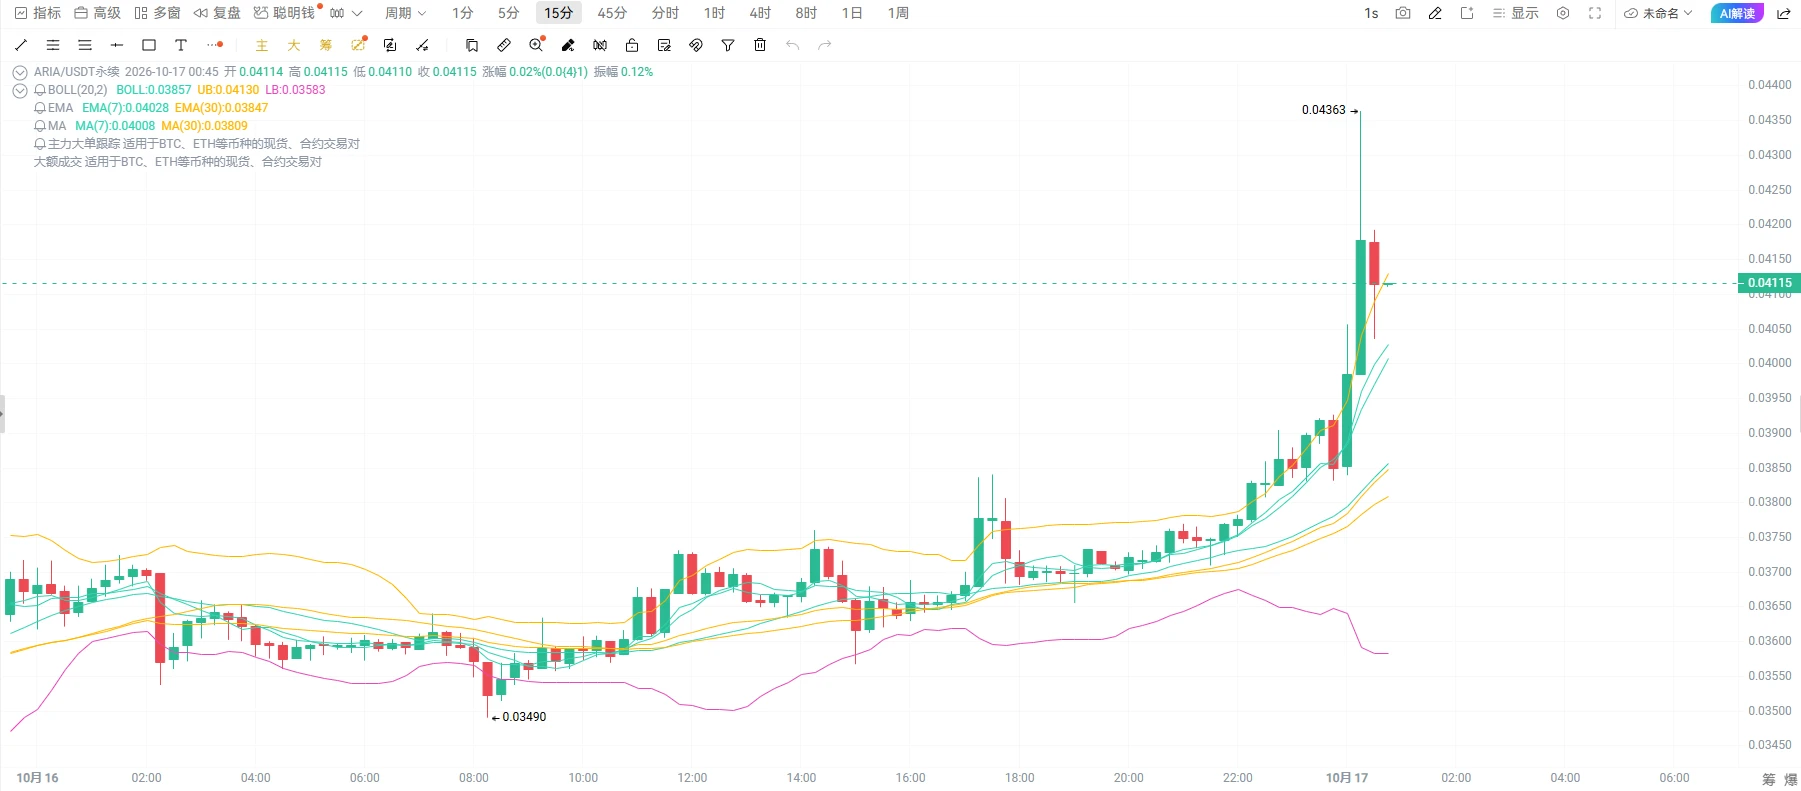Viewport: 1801px width, 791px height.
Task: Open the 未命名 layout dropdown
Action: [x=1658, y=13]
